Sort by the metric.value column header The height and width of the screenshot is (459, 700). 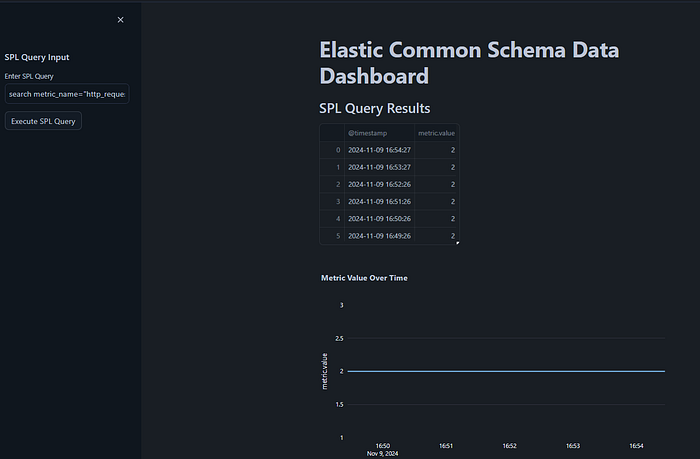pyautogui.click(x=436, y=133)
